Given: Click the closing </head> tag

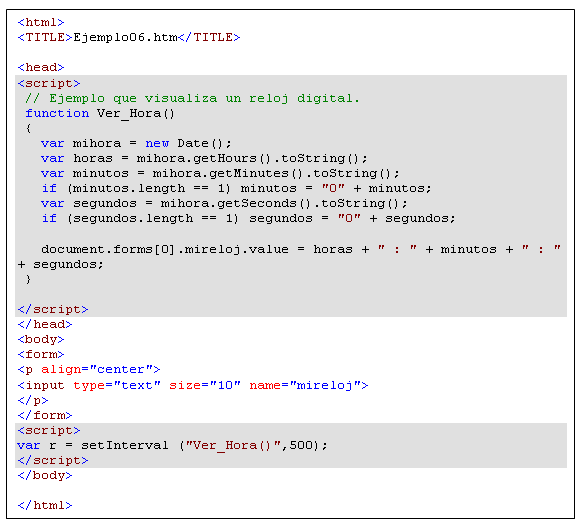Looking at the screenshot, I should click(45, 324).
